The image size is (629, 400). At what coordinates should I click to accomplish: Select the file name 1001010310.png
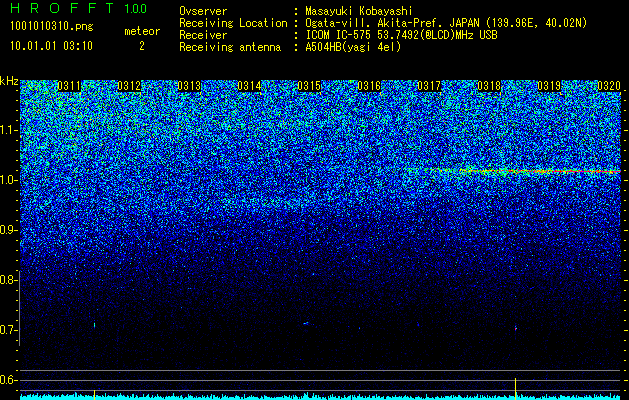point(52,26)
